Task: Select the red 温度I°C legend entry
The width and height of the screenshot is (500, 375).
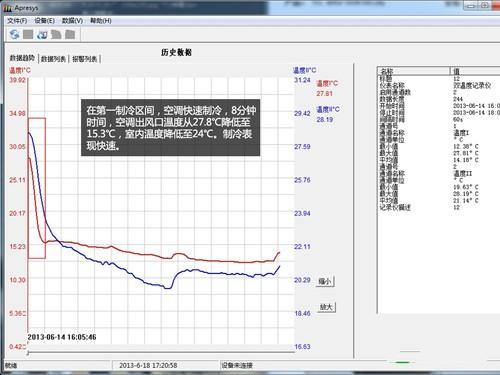Action: (327, 83)
